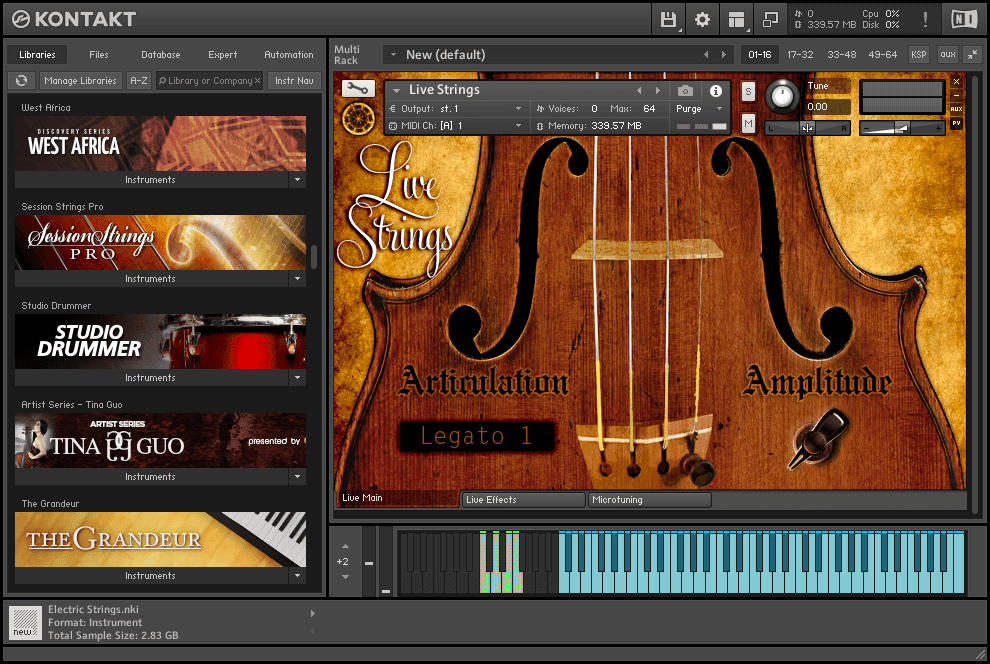990x664 pixels.
Task: Click the workspace view layout icon
Action: click(x=736, y=19)
